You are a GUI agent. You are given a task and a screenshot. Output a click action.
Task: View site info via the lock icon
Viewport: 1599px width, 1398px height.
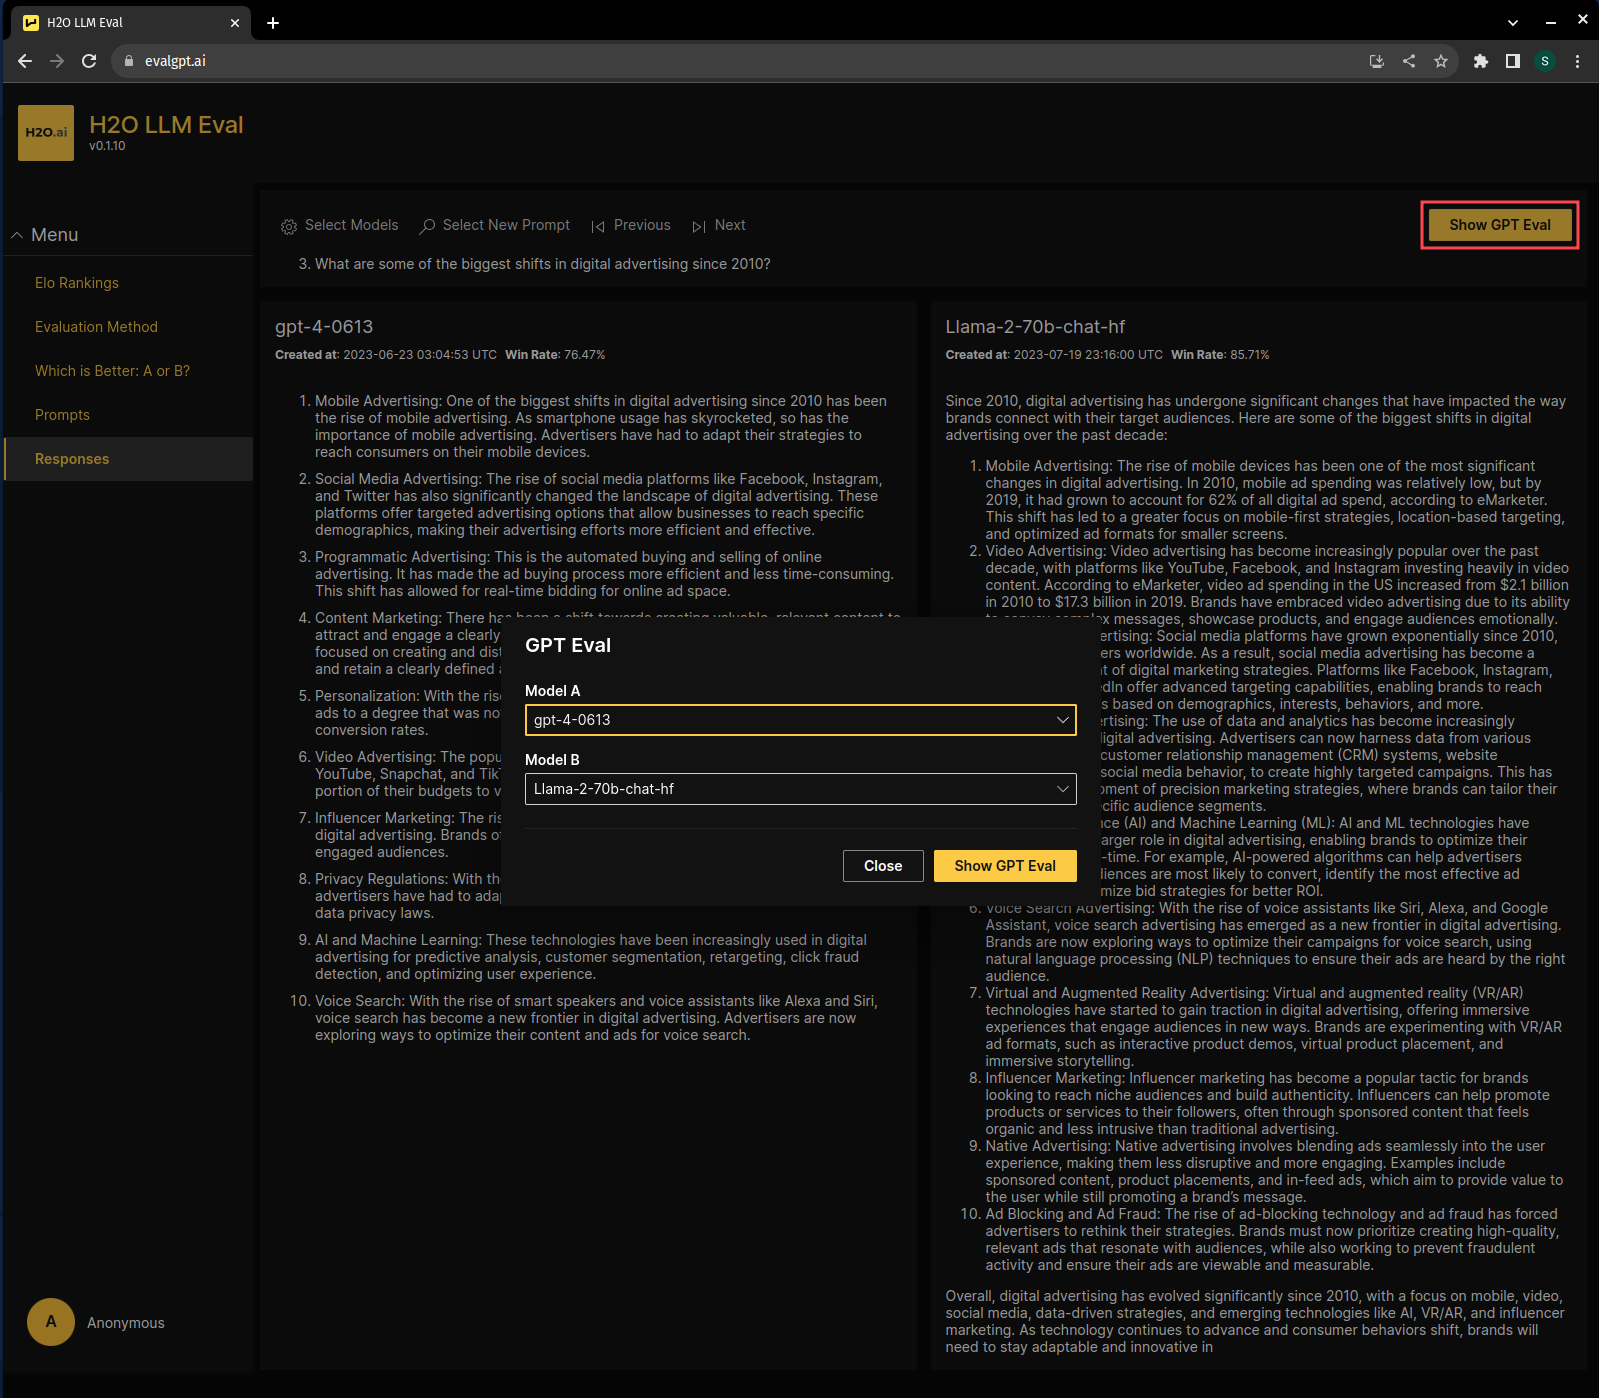(128, 61)
